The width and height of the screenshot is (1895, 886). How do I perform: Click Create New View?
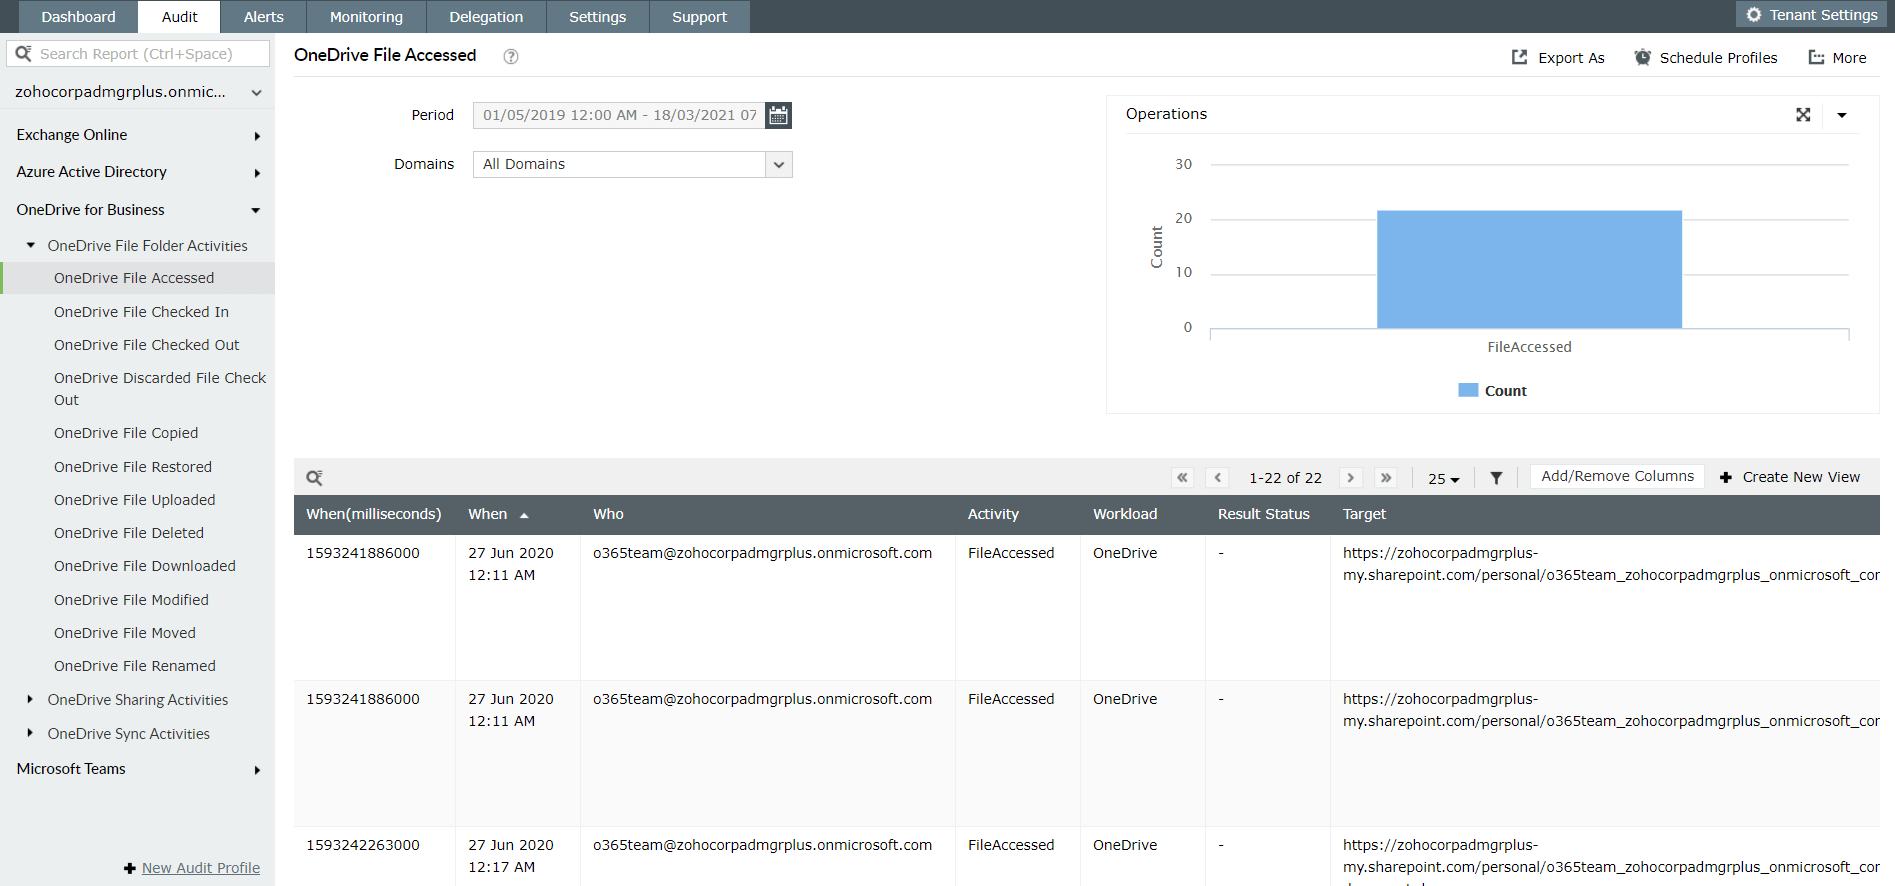1801,478
